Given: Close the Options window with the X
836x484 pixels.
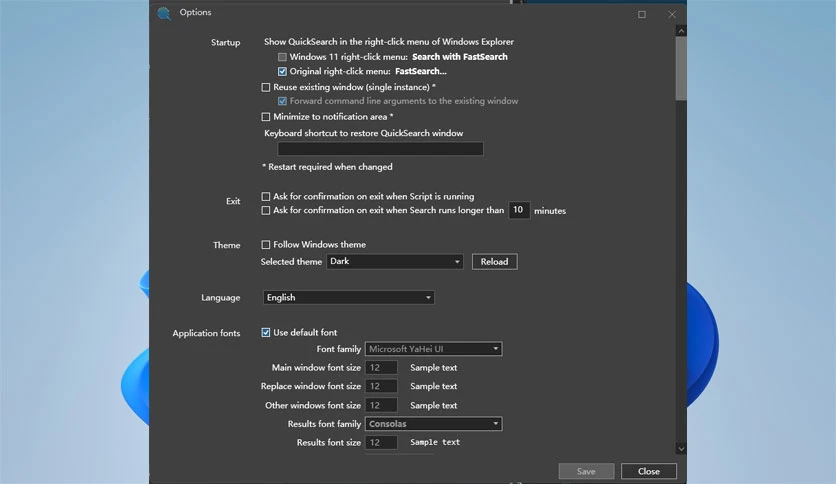Looking at the screenshot, I should pyautogui.click(x=672, y=14).
